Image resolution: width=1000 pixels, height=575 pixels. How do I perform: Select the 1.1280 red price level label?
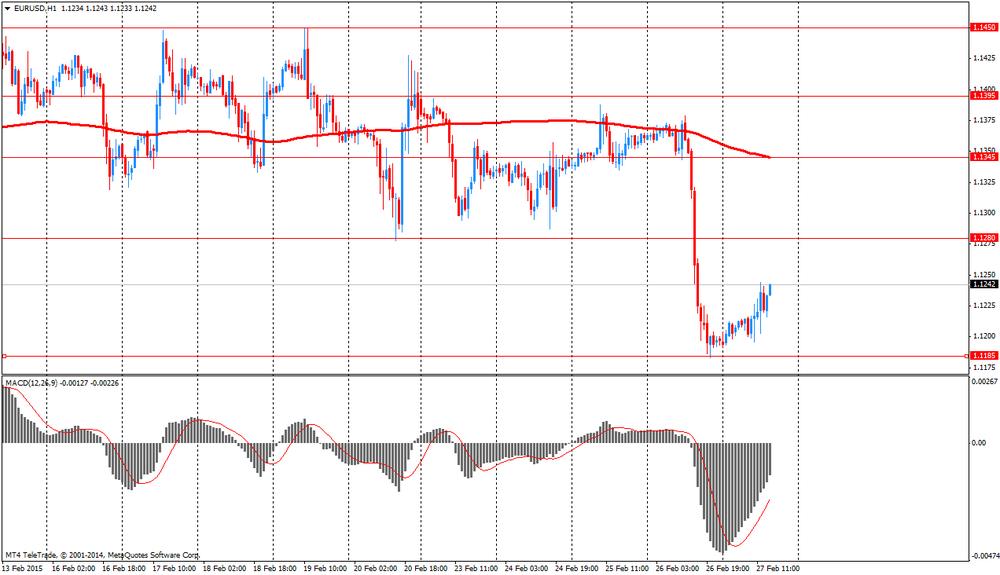[x=983, y=238]
